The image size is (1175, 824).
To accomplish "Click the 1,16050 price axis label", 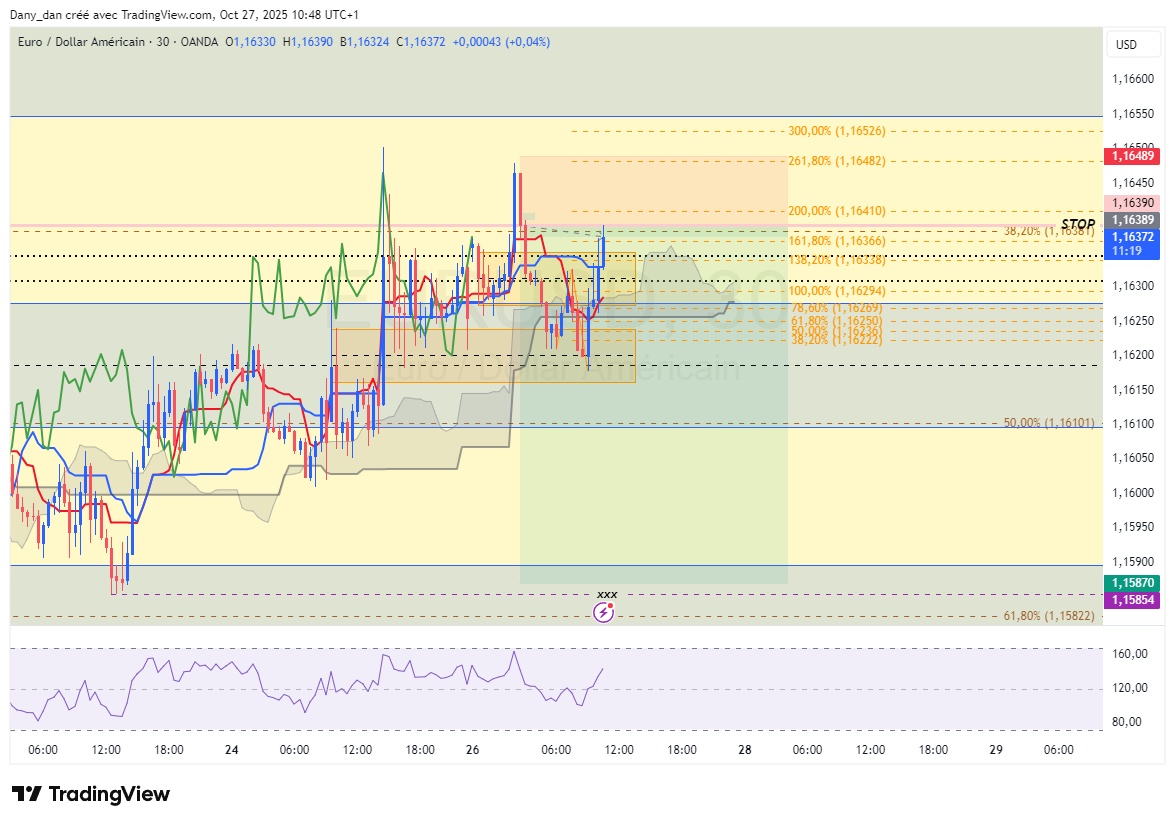I will coord(1132,458).
